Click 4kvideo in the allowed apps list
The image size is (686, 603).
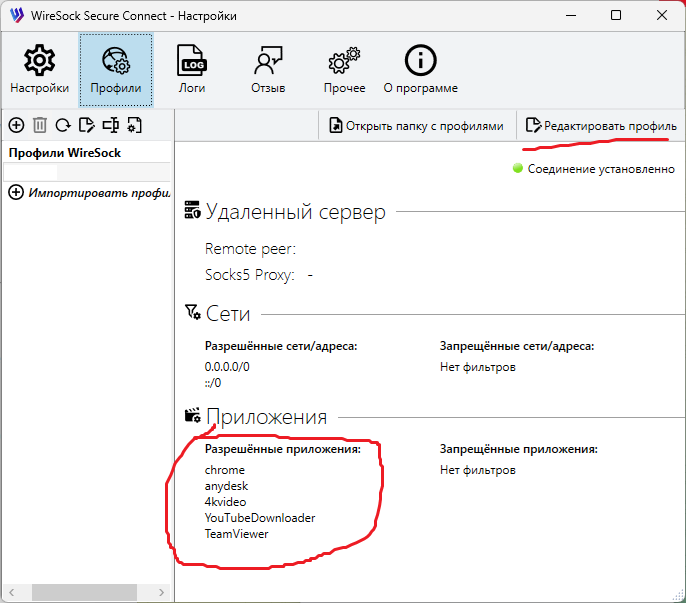[225, 501]
